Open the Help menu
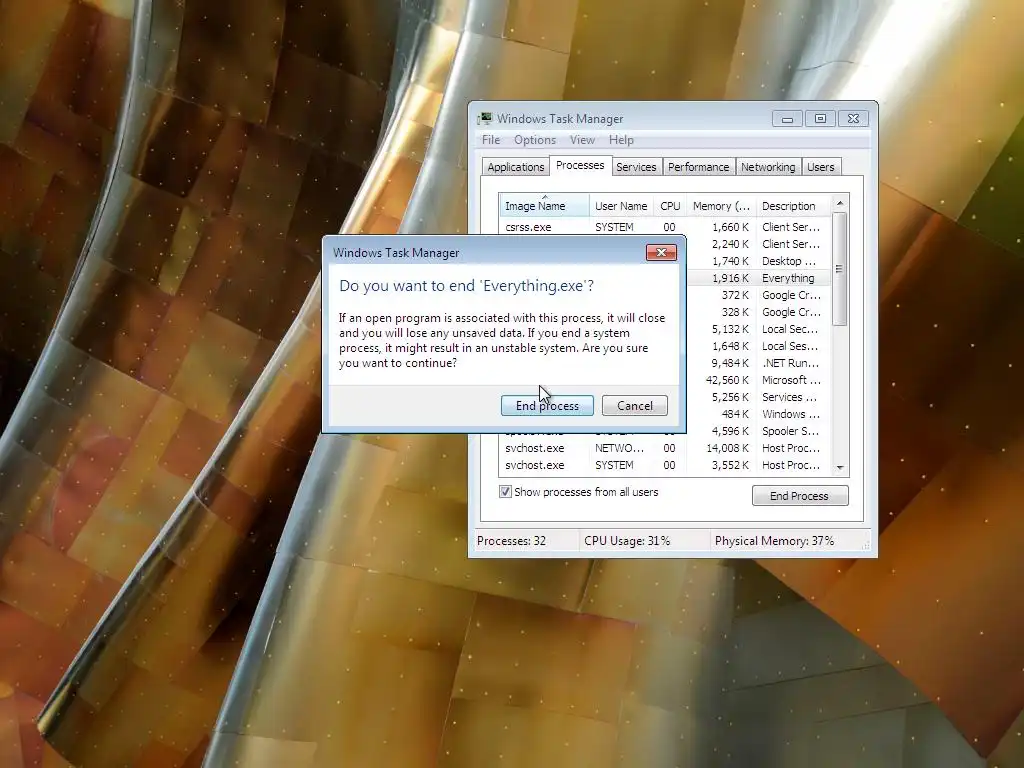Image resolution: width=1024 pixels, height=768 pixels. pos(621,140)
